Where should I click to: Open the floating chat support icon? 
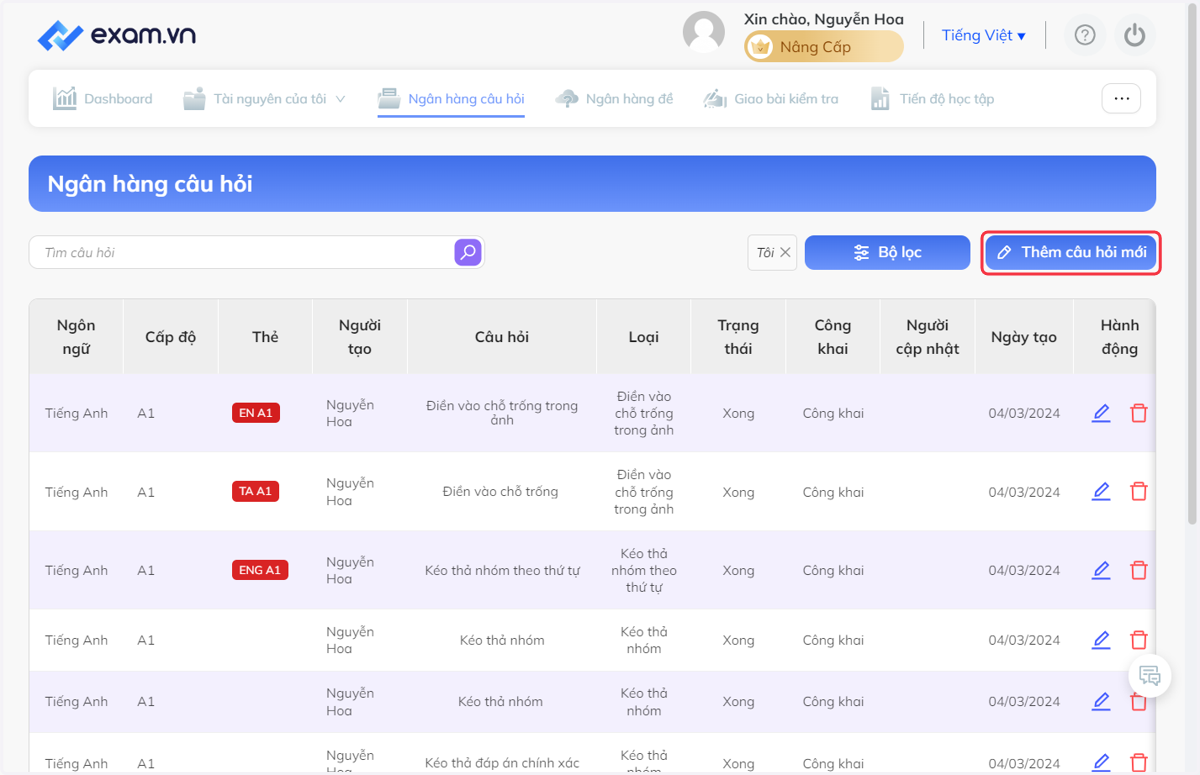point(1150,676)
